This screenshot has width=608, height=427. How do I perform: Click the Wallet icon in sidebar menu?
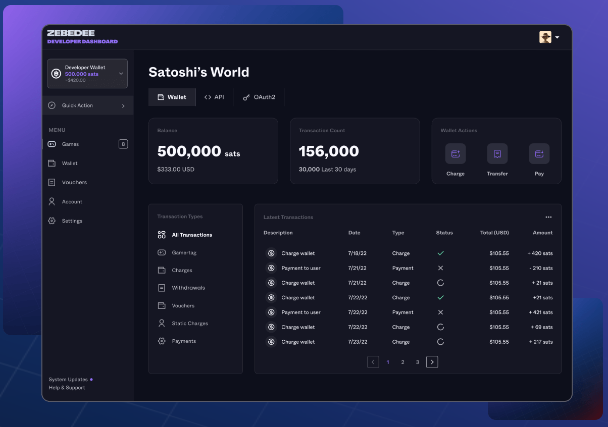click(x=52, y=163)
